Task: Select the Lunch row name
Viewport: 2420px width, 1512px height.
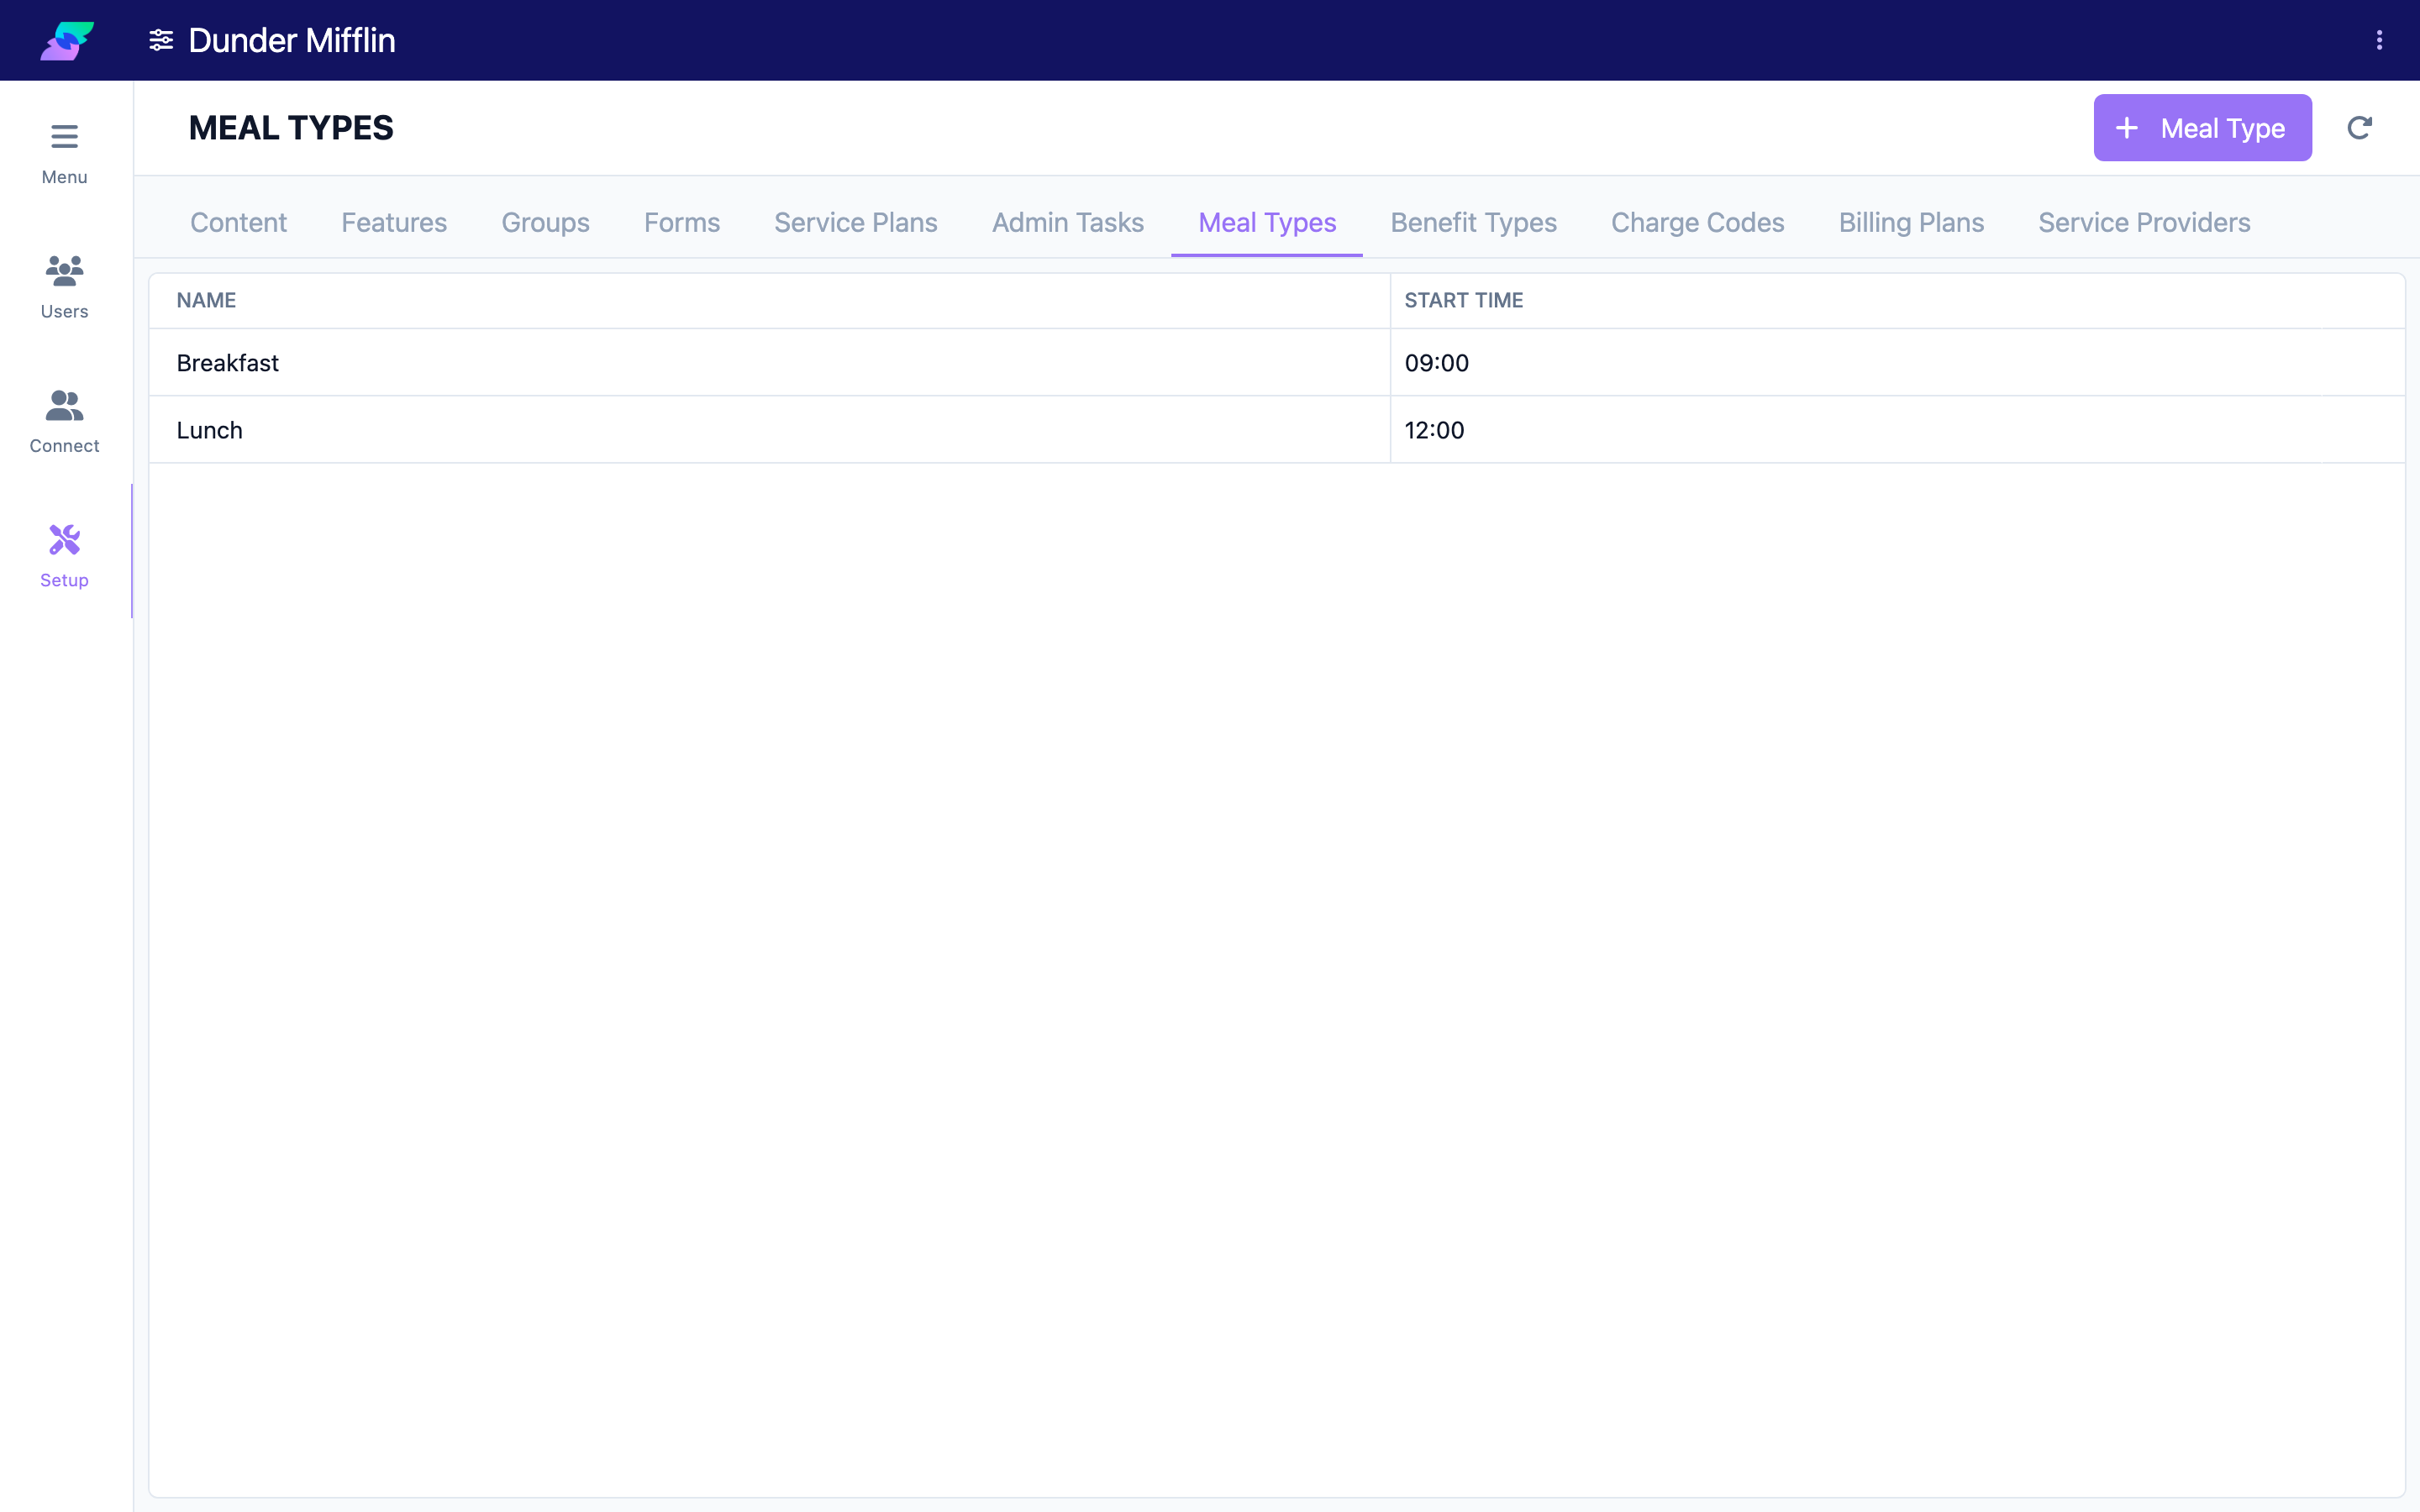Action: 210,430
